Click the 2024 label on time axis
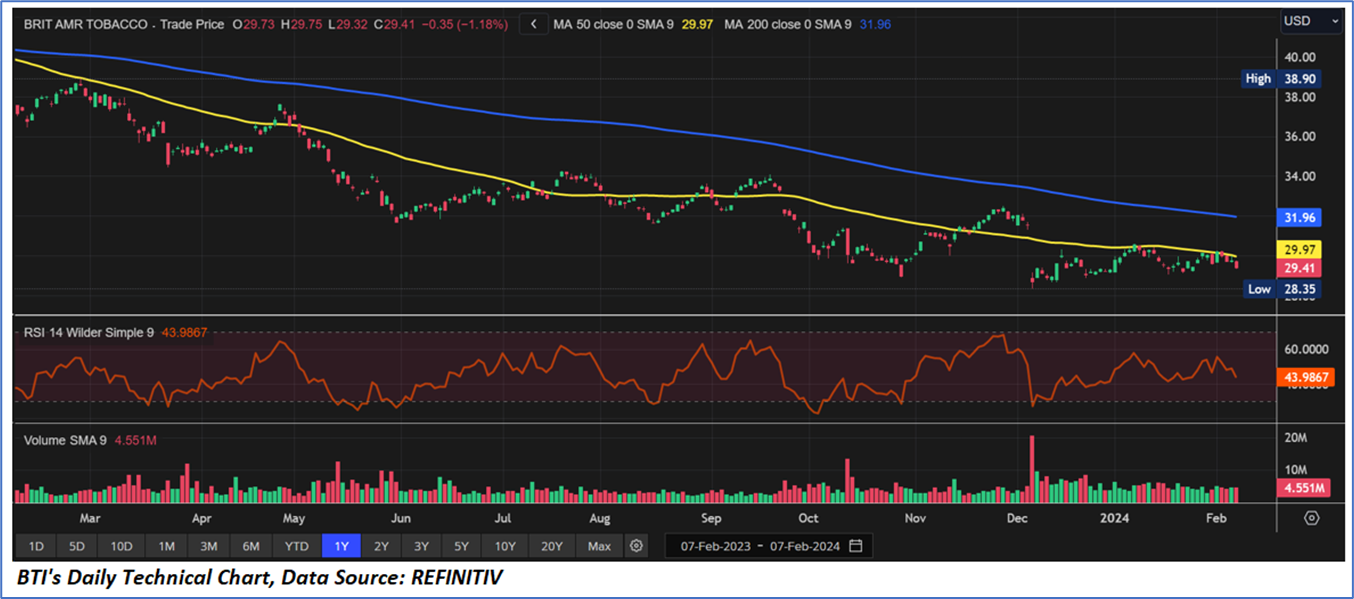Image resolution: width=1354 pixels, height=599 pixels. coord(1114,518)
